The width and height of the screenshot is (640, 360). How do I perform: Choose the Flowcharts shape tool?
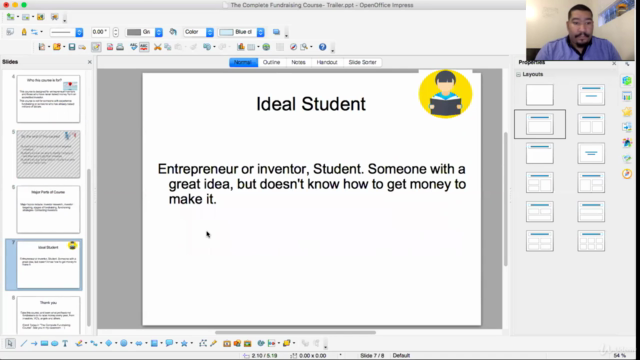pyautogui.click(x=154, y=344)
